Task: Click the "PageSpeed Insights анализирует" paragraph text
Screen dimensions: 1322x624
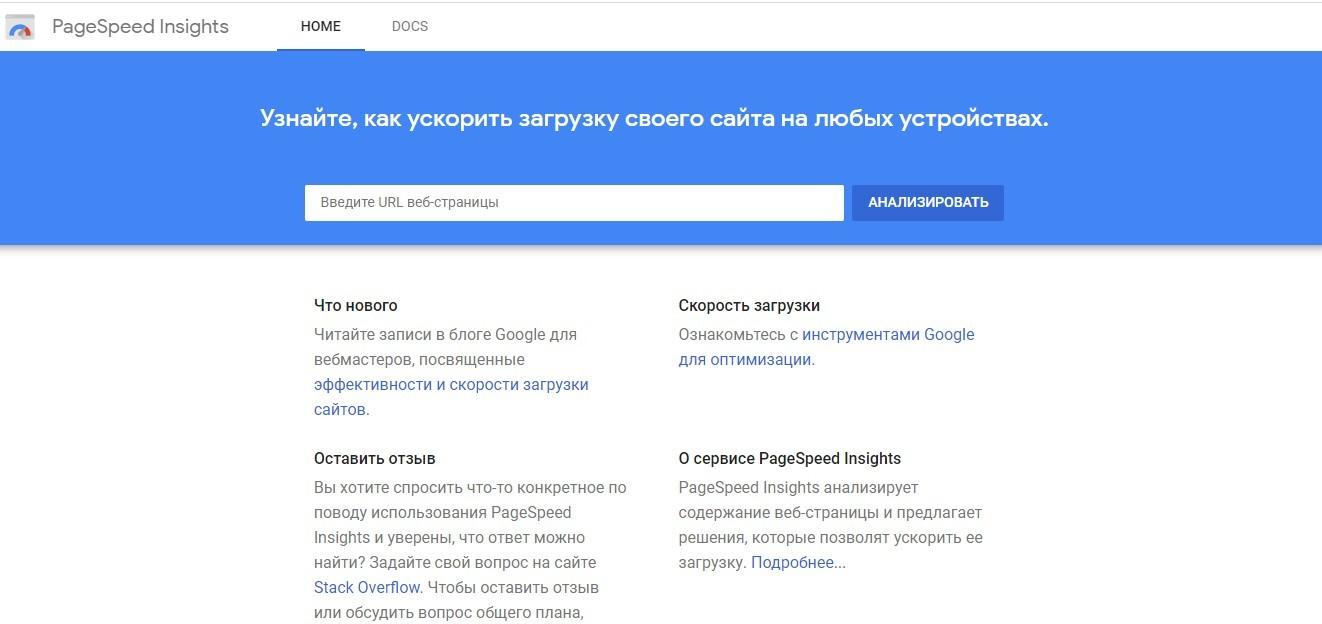Action: coord(798,488)
